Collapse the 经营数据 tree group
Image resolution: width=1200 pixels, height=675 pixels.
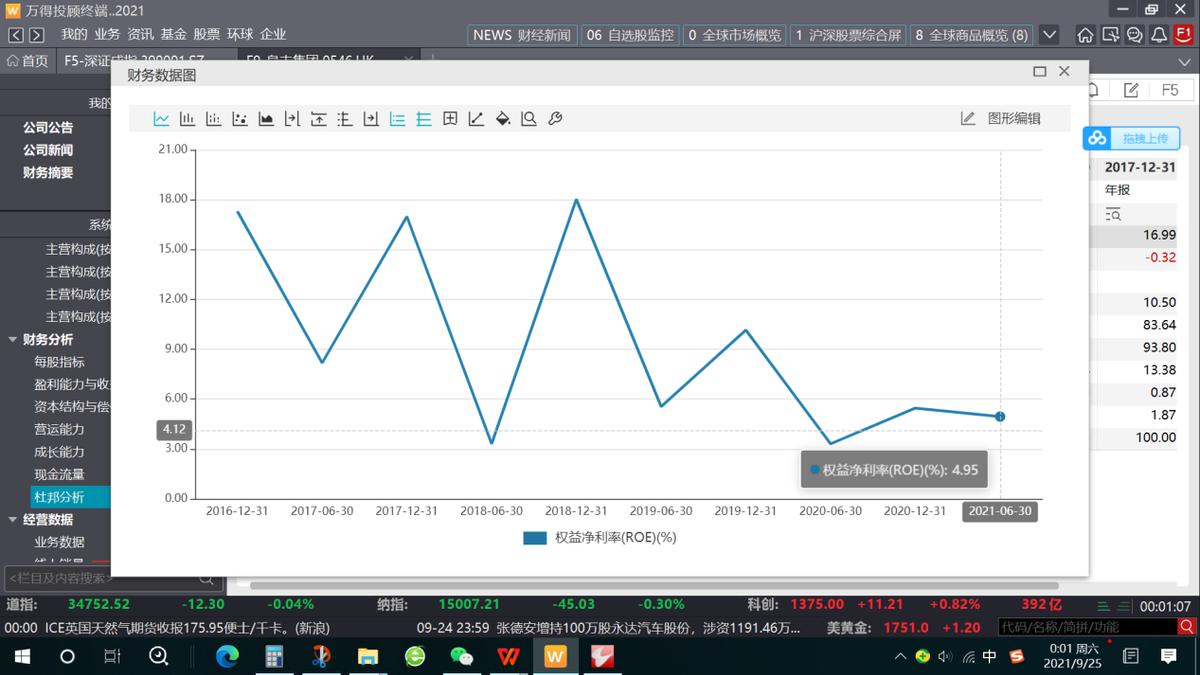click(13, 520)
